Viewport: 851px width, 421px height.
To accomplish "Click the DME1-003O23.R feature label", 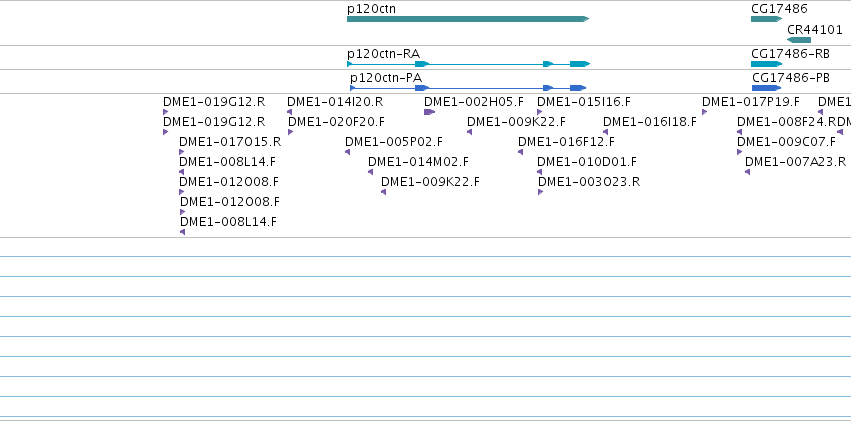I will [x=589, y=181].
